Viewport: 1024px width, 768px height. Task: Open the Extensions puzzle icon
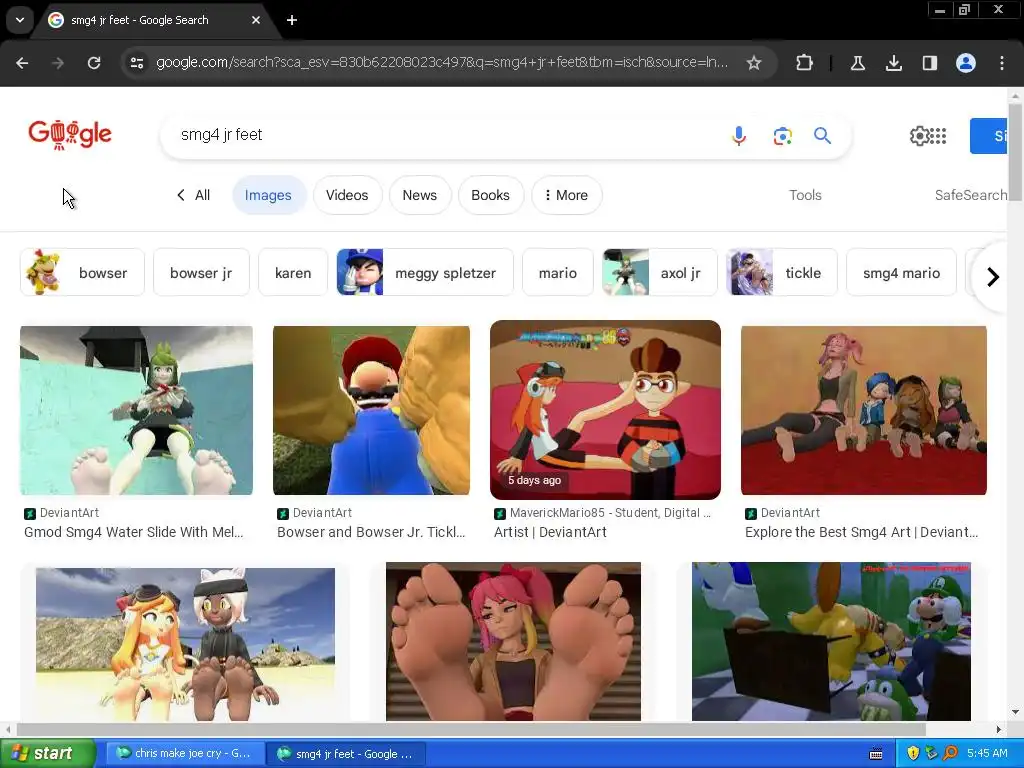pyautogui.click(x=805, y=63)
